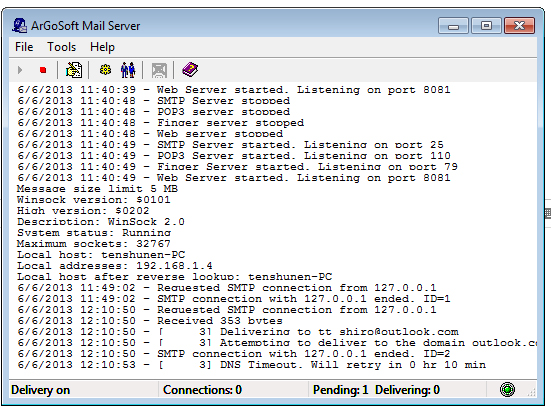551x410 pixels.
Task: Open Help via the purple book icon
Action: click(190, 70)
